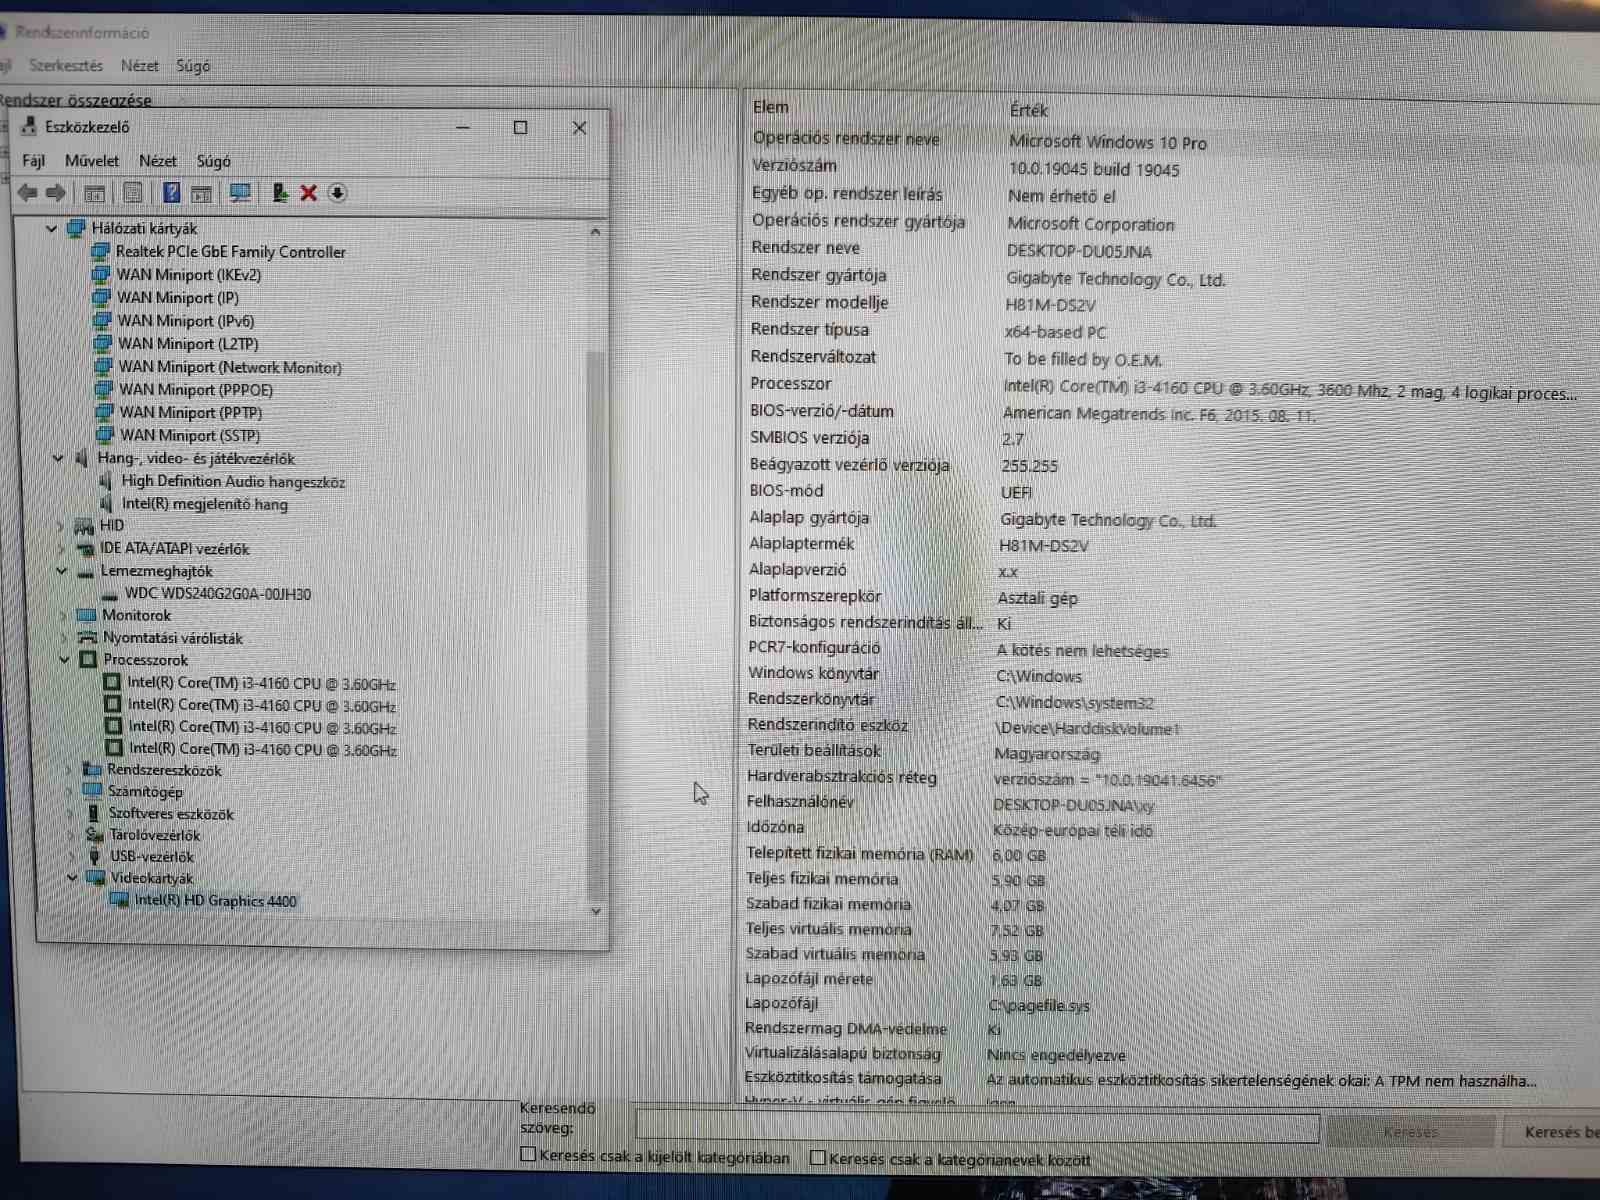Check 'Keresés csak a kategórianevek között' box
This screenshot has height=1200, width=1600.
click(818, 1158)
